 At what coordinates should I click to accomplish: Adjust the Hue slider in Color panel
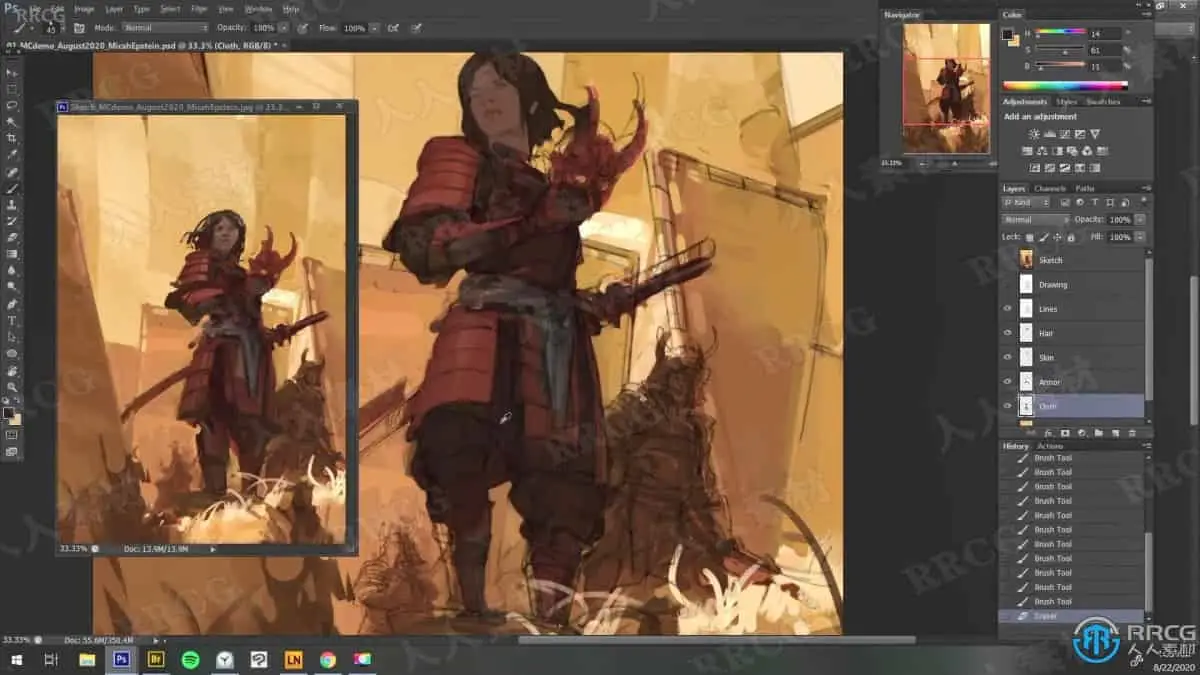click(x=1060, y=33)
